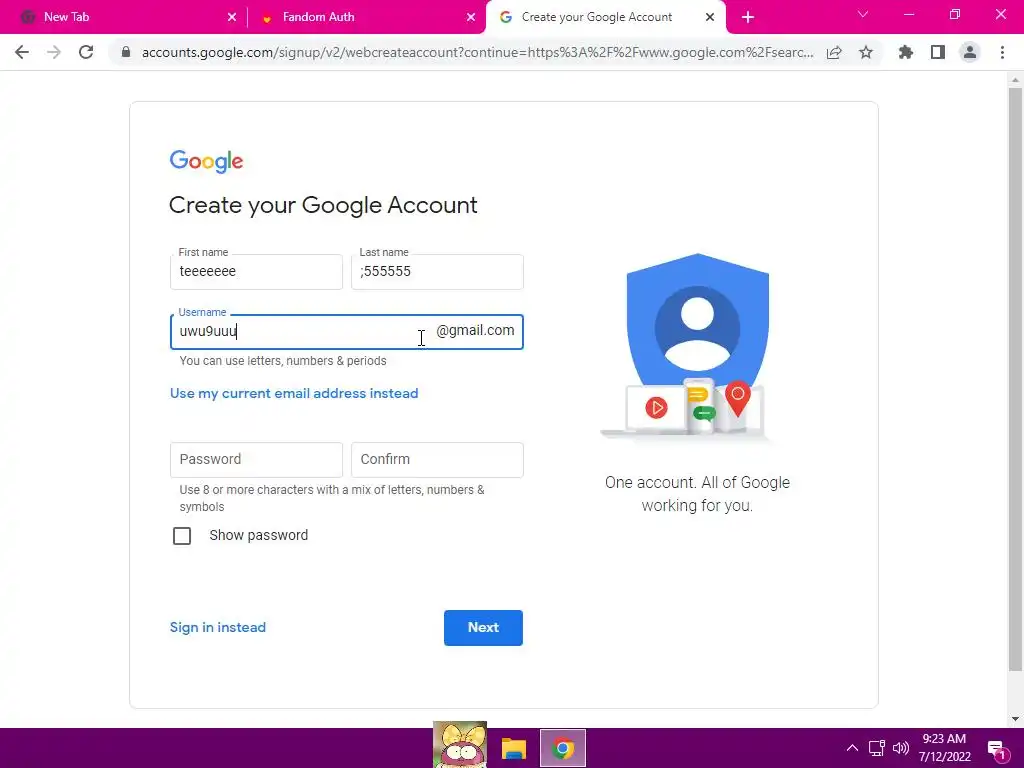This screenshot has width=1024, height=768.
Task: Open the cartoon character taskbar icon
Action: 460,744
